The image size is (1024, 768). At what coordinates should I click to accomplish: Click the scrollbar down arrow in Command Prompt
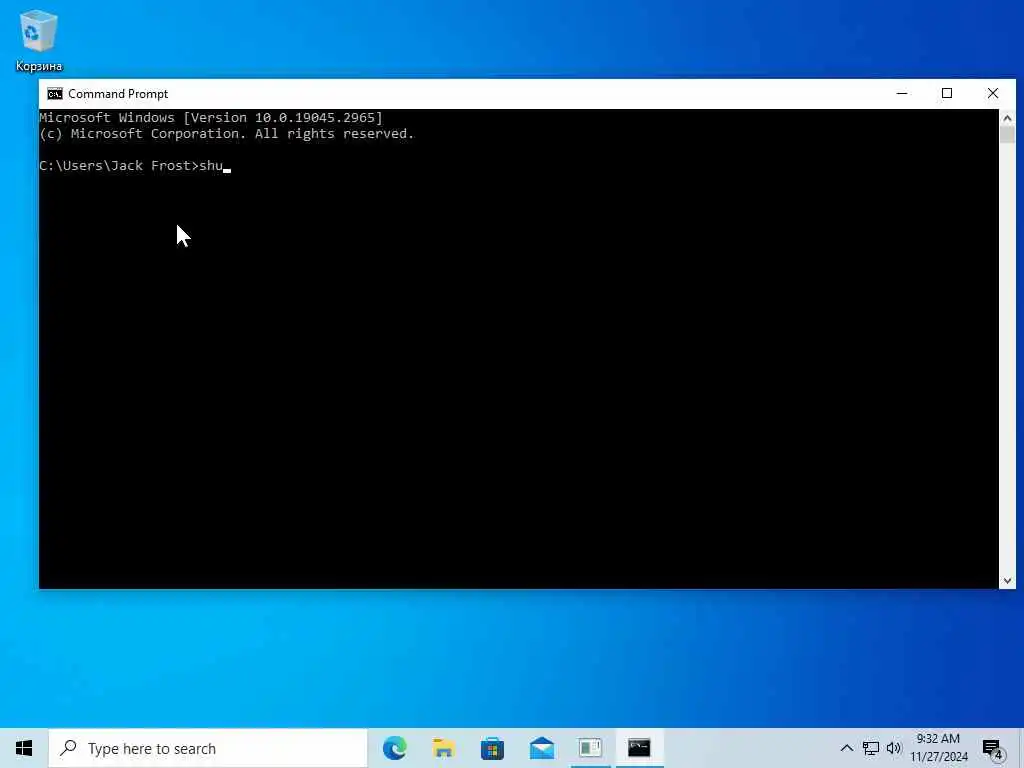pyautogui.click(x=1007, y=581)
